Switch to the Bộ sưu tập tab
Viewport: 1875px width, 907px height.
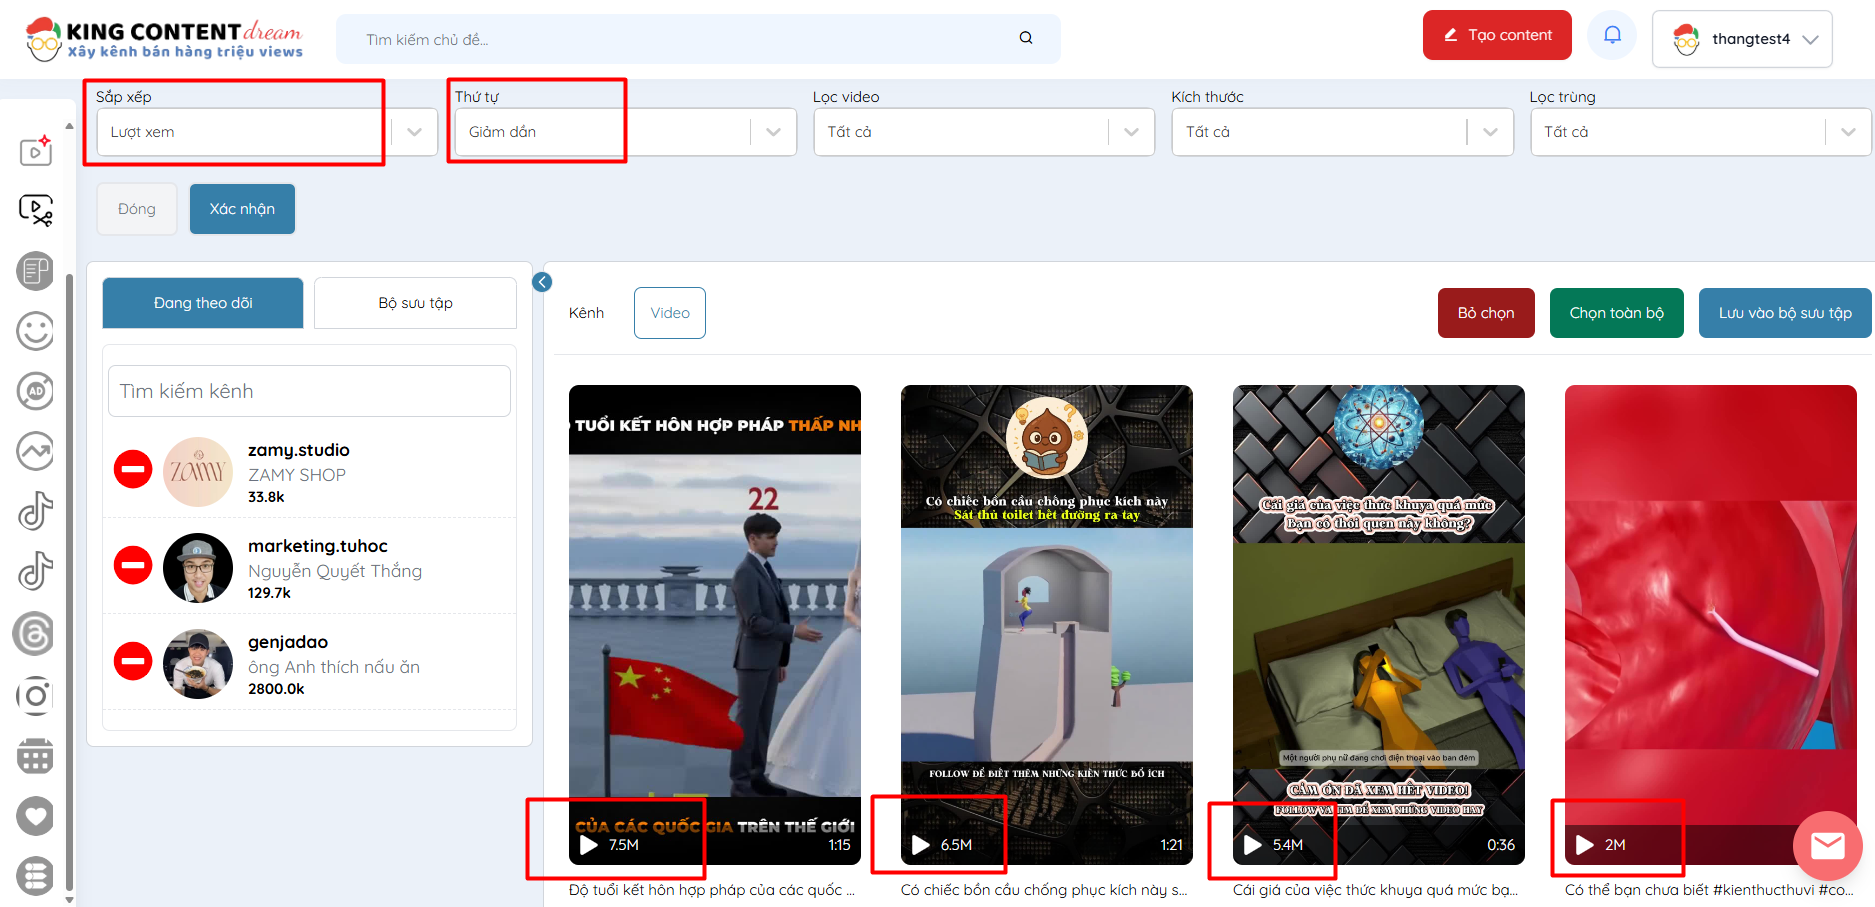(x=415, y=303)
